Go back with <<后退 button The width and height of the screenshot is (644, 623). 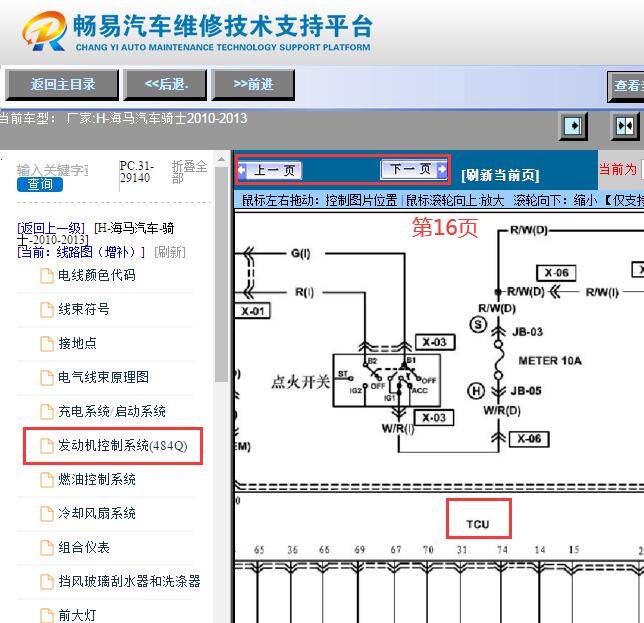click(x=165, y=85)
